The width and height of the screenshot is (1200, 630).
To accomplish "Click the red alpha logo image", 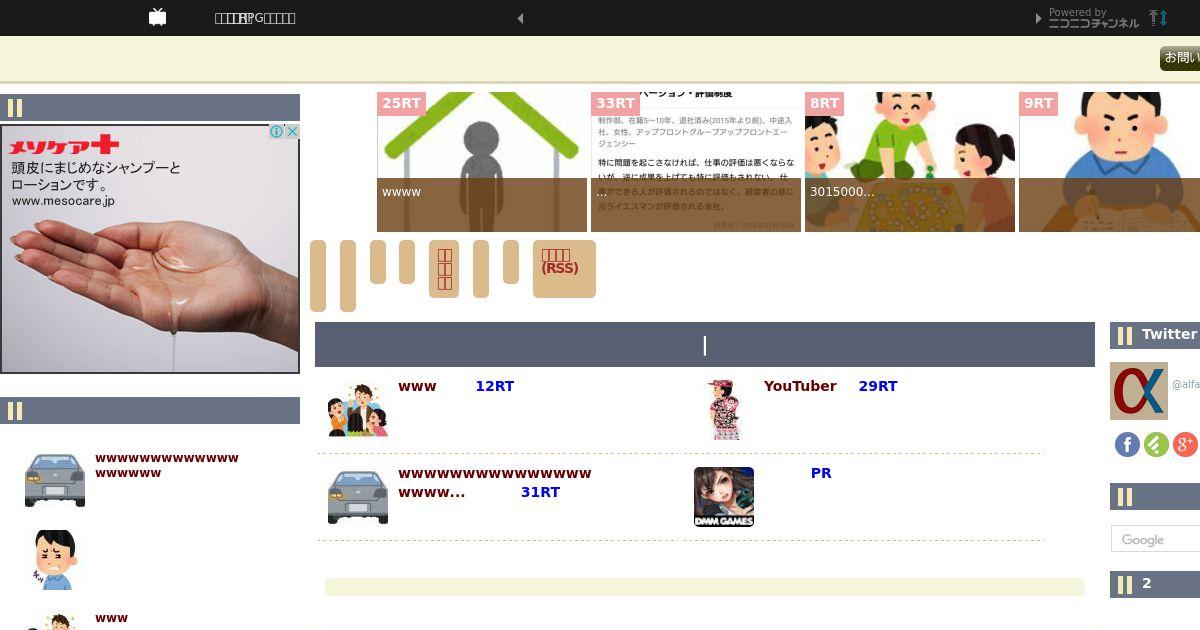I will (1139, 391).
